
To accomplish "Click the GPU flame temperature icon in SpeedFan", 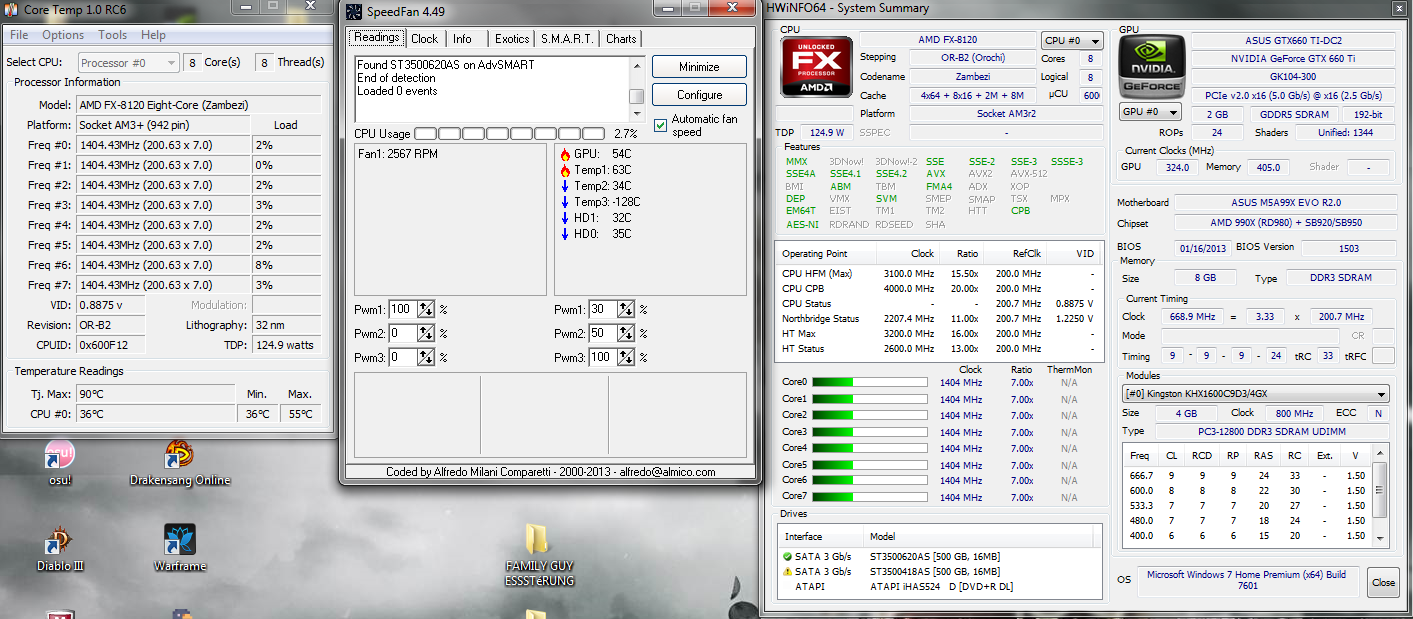I will (565, 155).
